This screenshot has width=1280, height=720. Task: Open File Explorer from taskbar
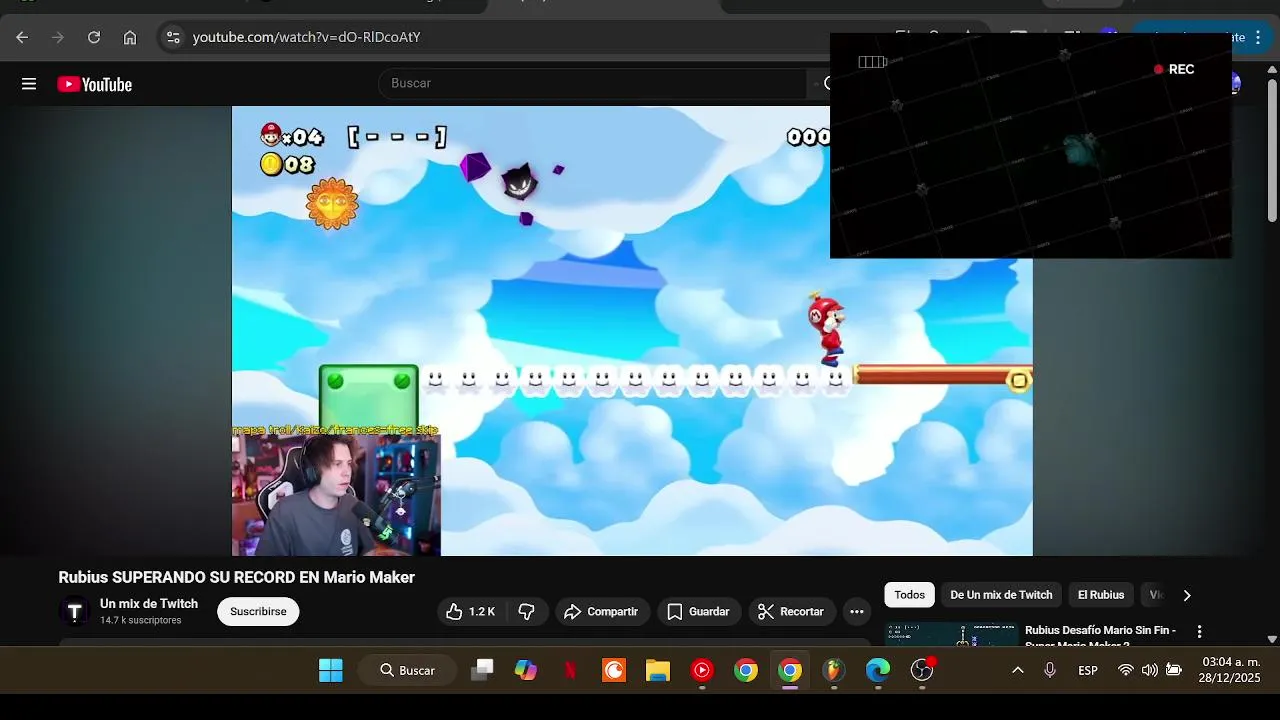(x=658, y=670)
